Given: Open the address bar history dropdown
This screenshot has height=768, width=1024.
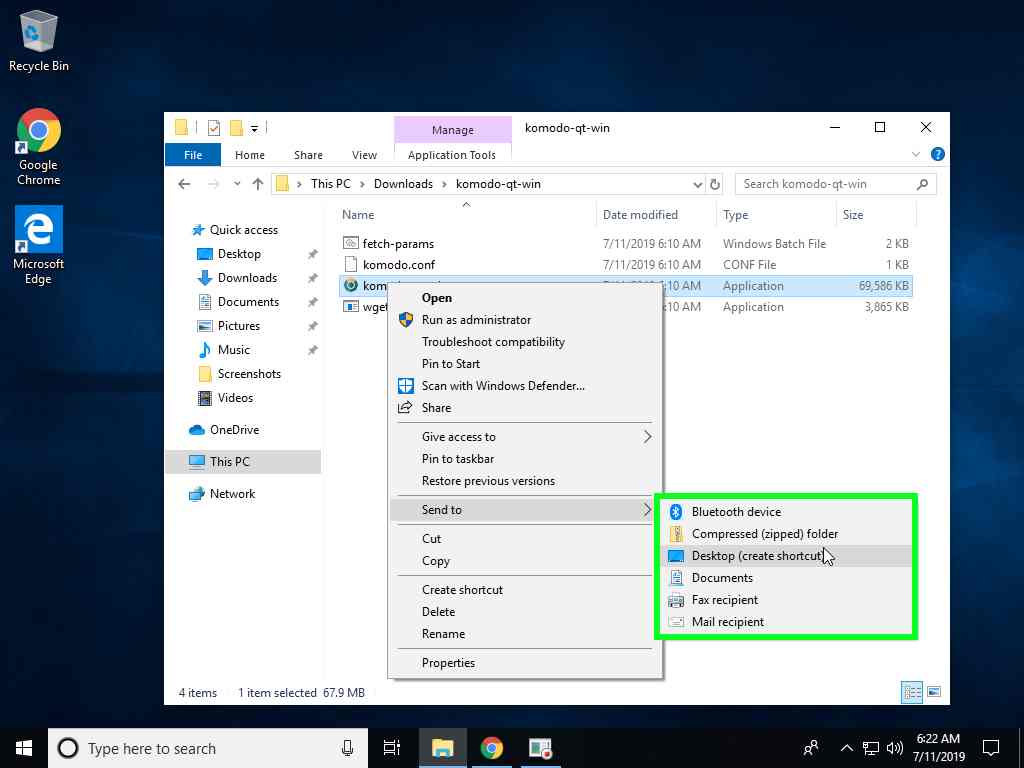Looking at the screenshot, I should click(x=697, y=185).
